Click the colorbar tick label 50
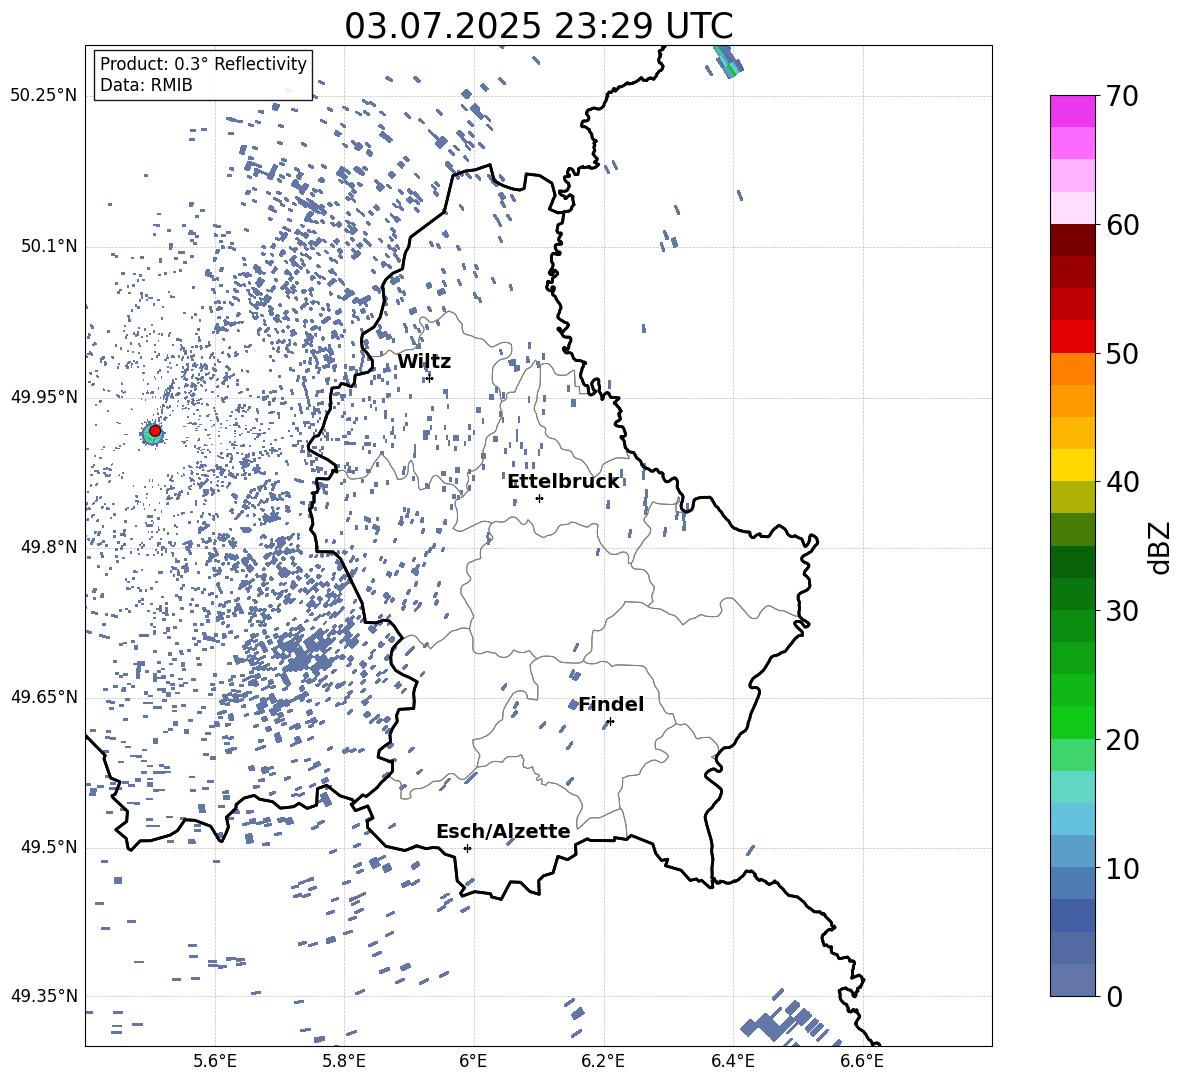Screen dimensions: 1184x1081 point(1122,354)
